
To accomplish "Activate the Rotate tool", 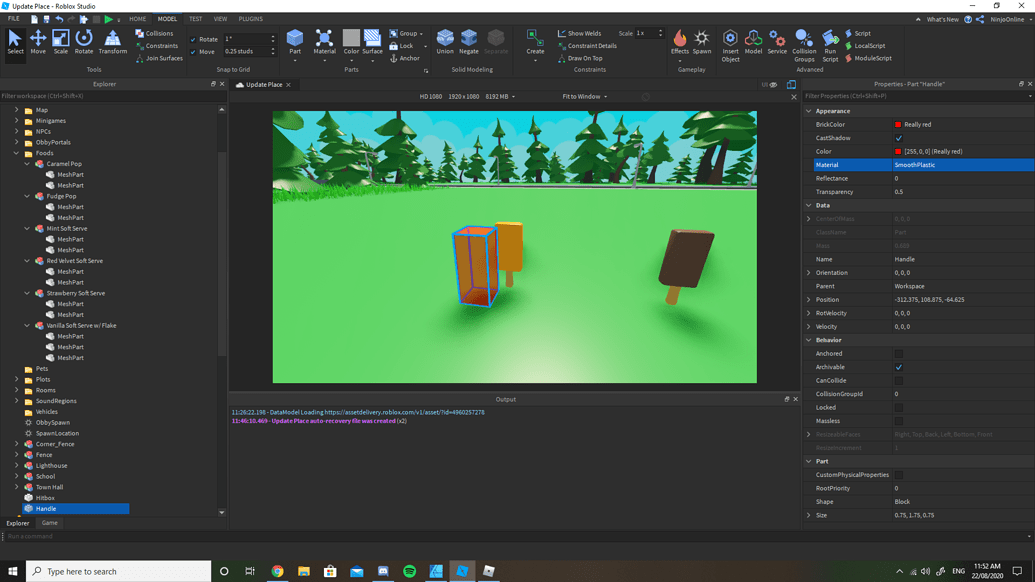I will click(x=84, y=42).
